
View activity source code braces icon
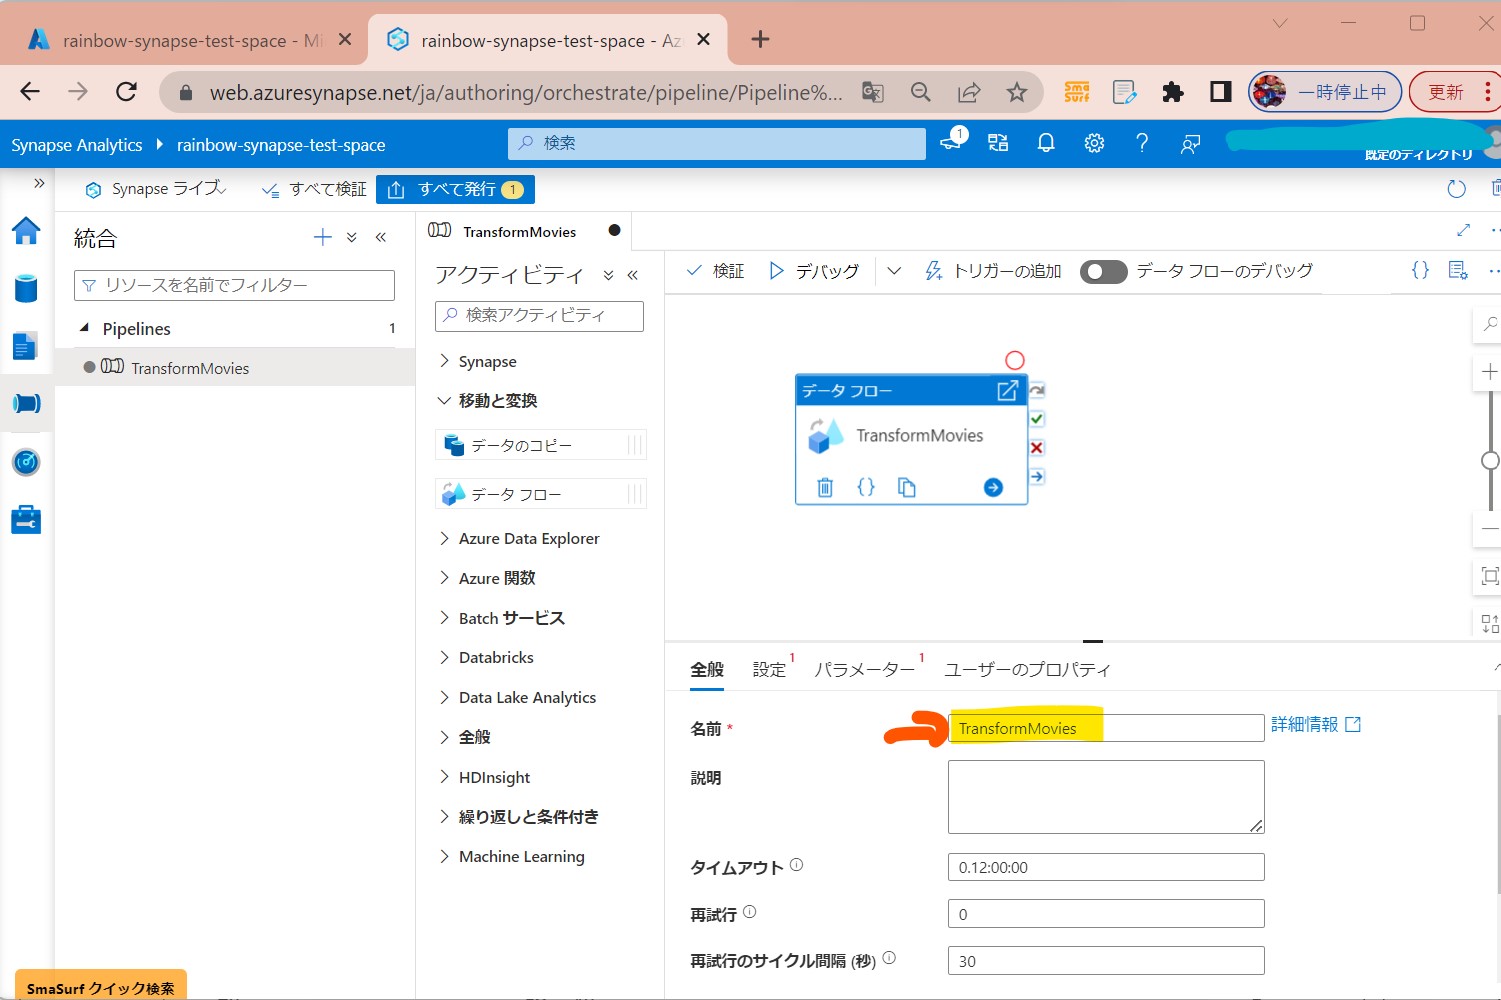866,487
